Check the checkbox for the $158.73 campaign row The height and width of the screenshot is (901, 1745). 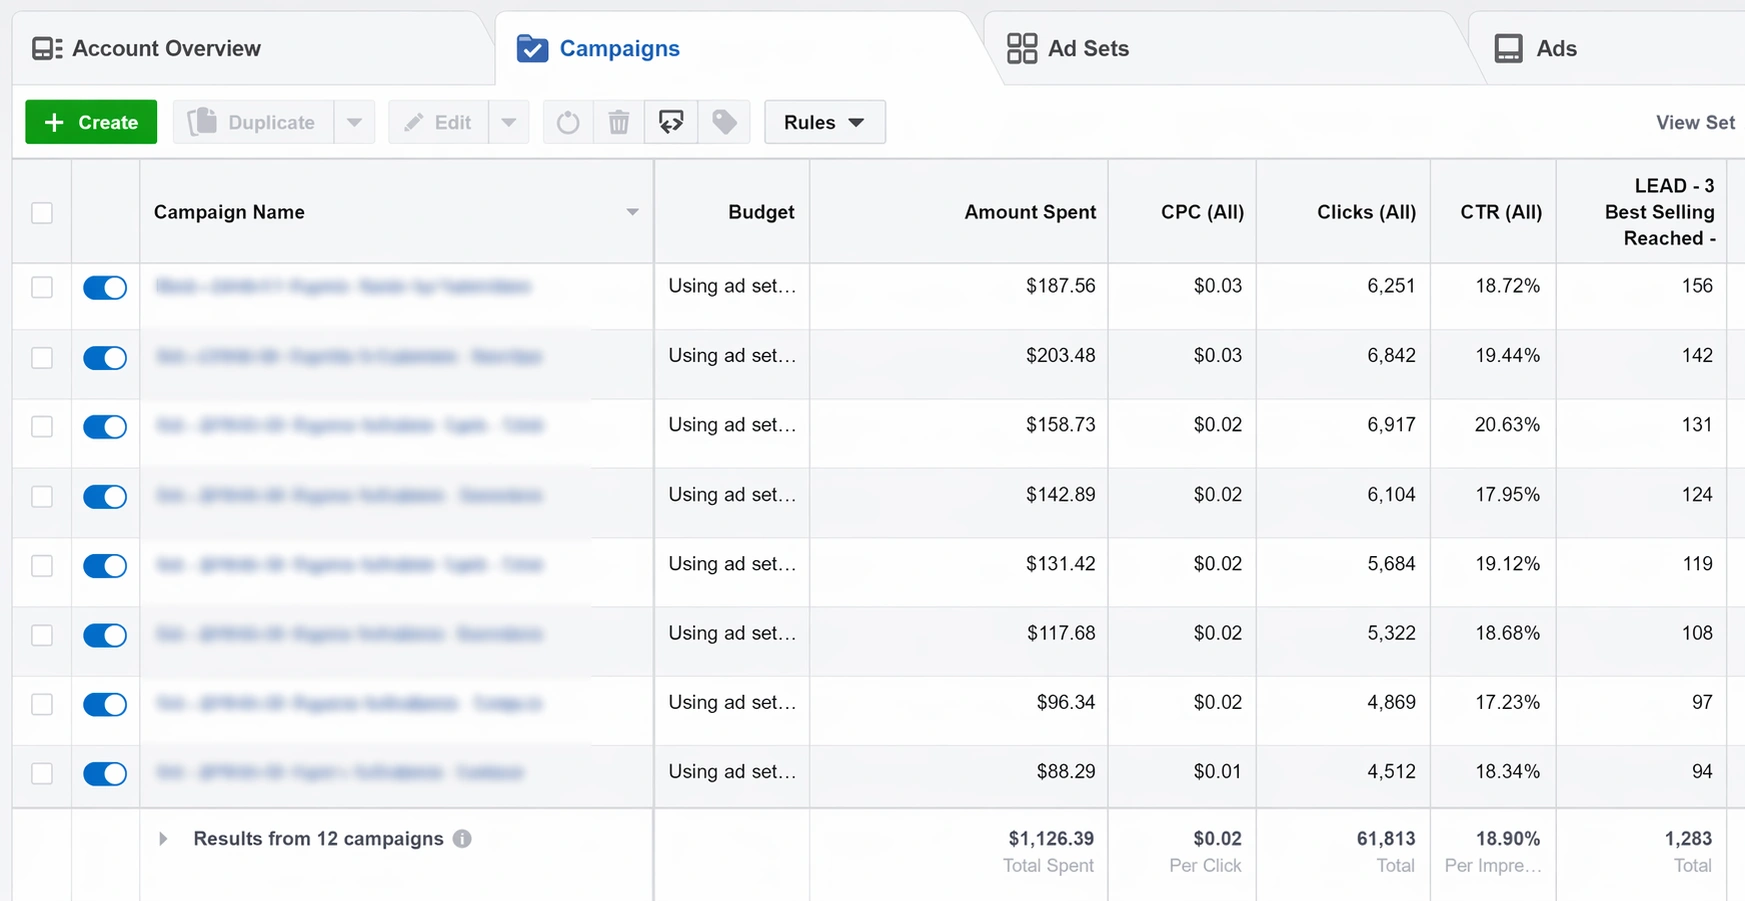pyautogui.click(x=42, y=427)
